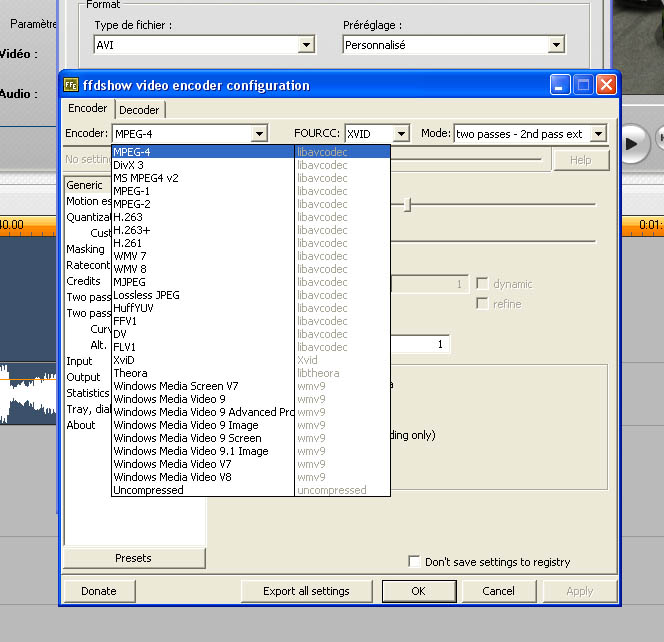Viewport: 664px width, 642px height.
Task: Open the Mode two passes dropdown
Action: coord(598,134)
